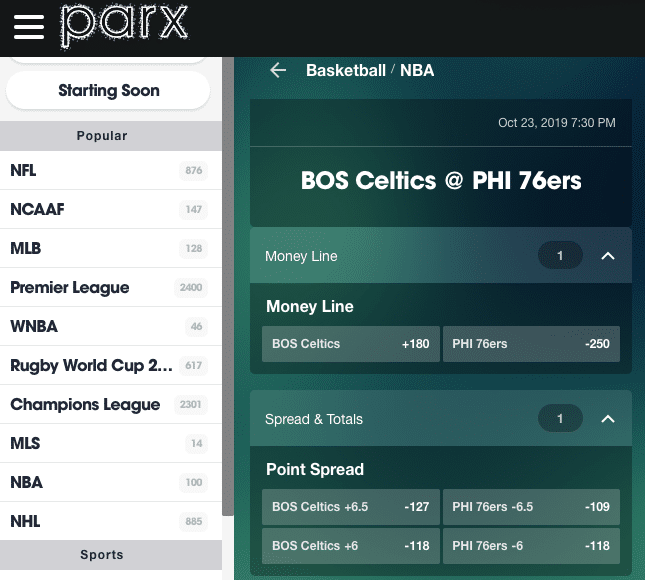
Task: Click the Champions League 2301 count
Action: click(x=190, y=404)
